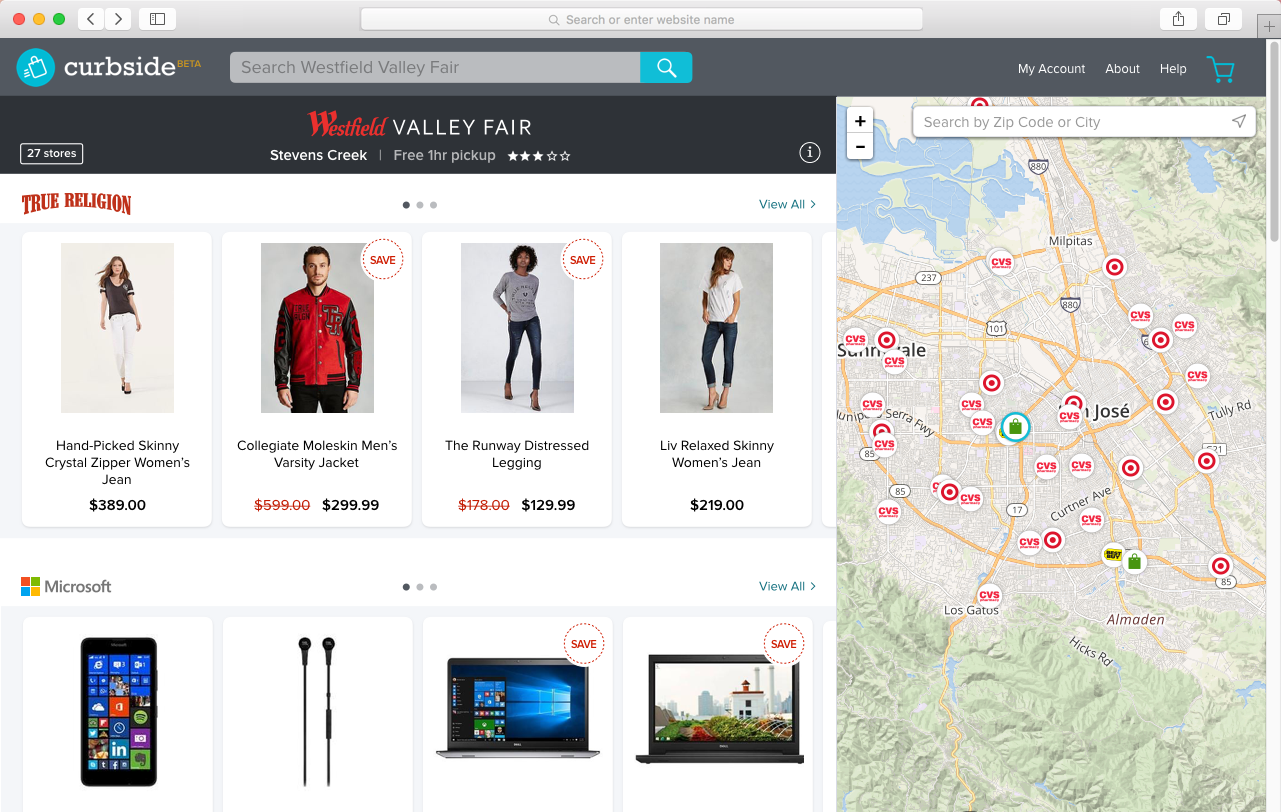Image resolution: width=1281 pixels, height=812 pixels.
Task: Click Safari share button
Action: click(x=1178, y=19)
